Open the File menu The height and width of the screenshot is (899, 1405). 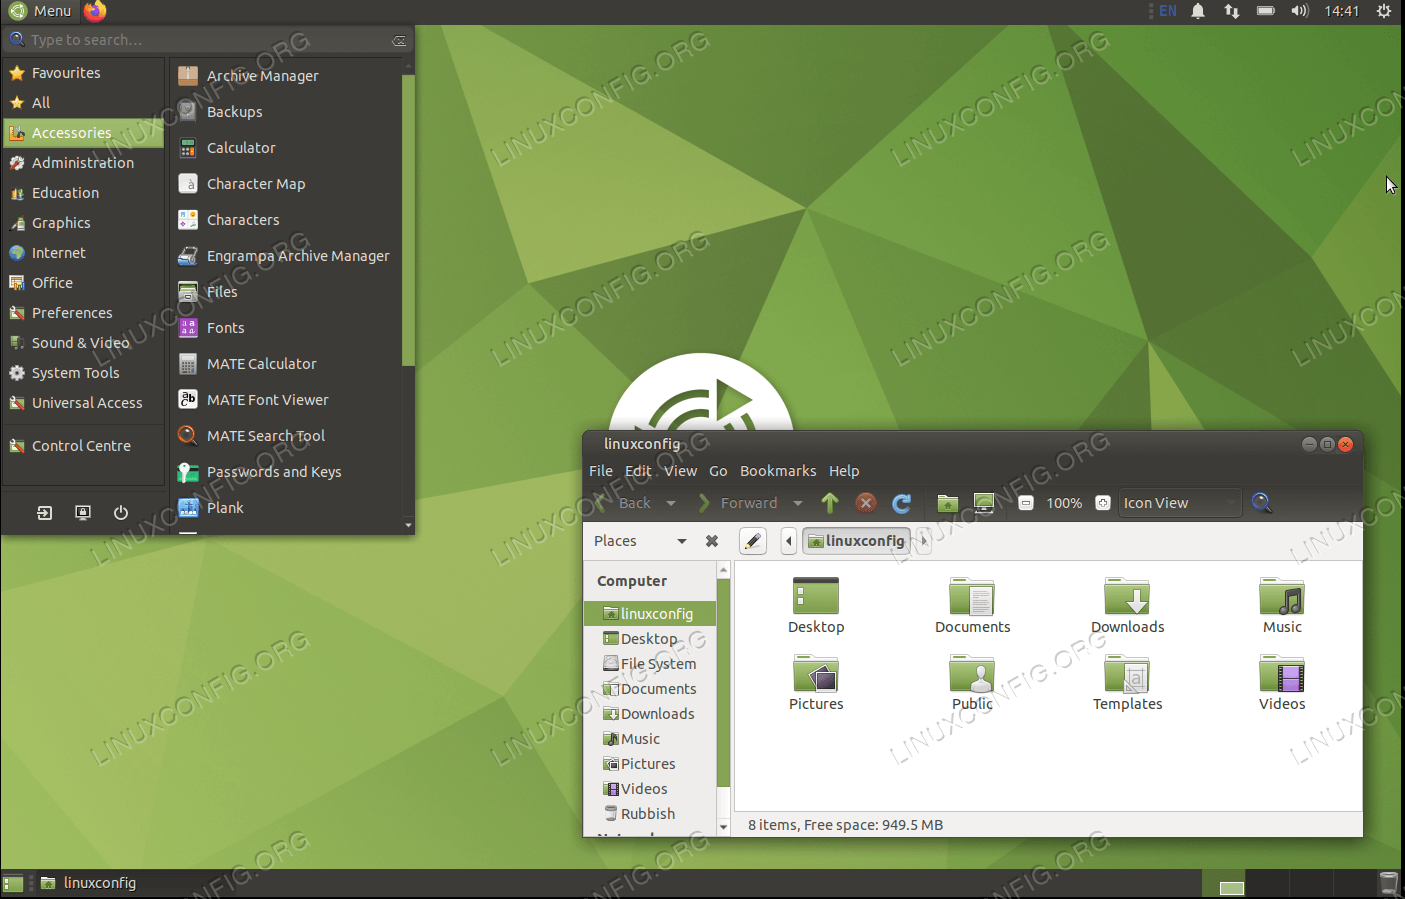[601, 471]
